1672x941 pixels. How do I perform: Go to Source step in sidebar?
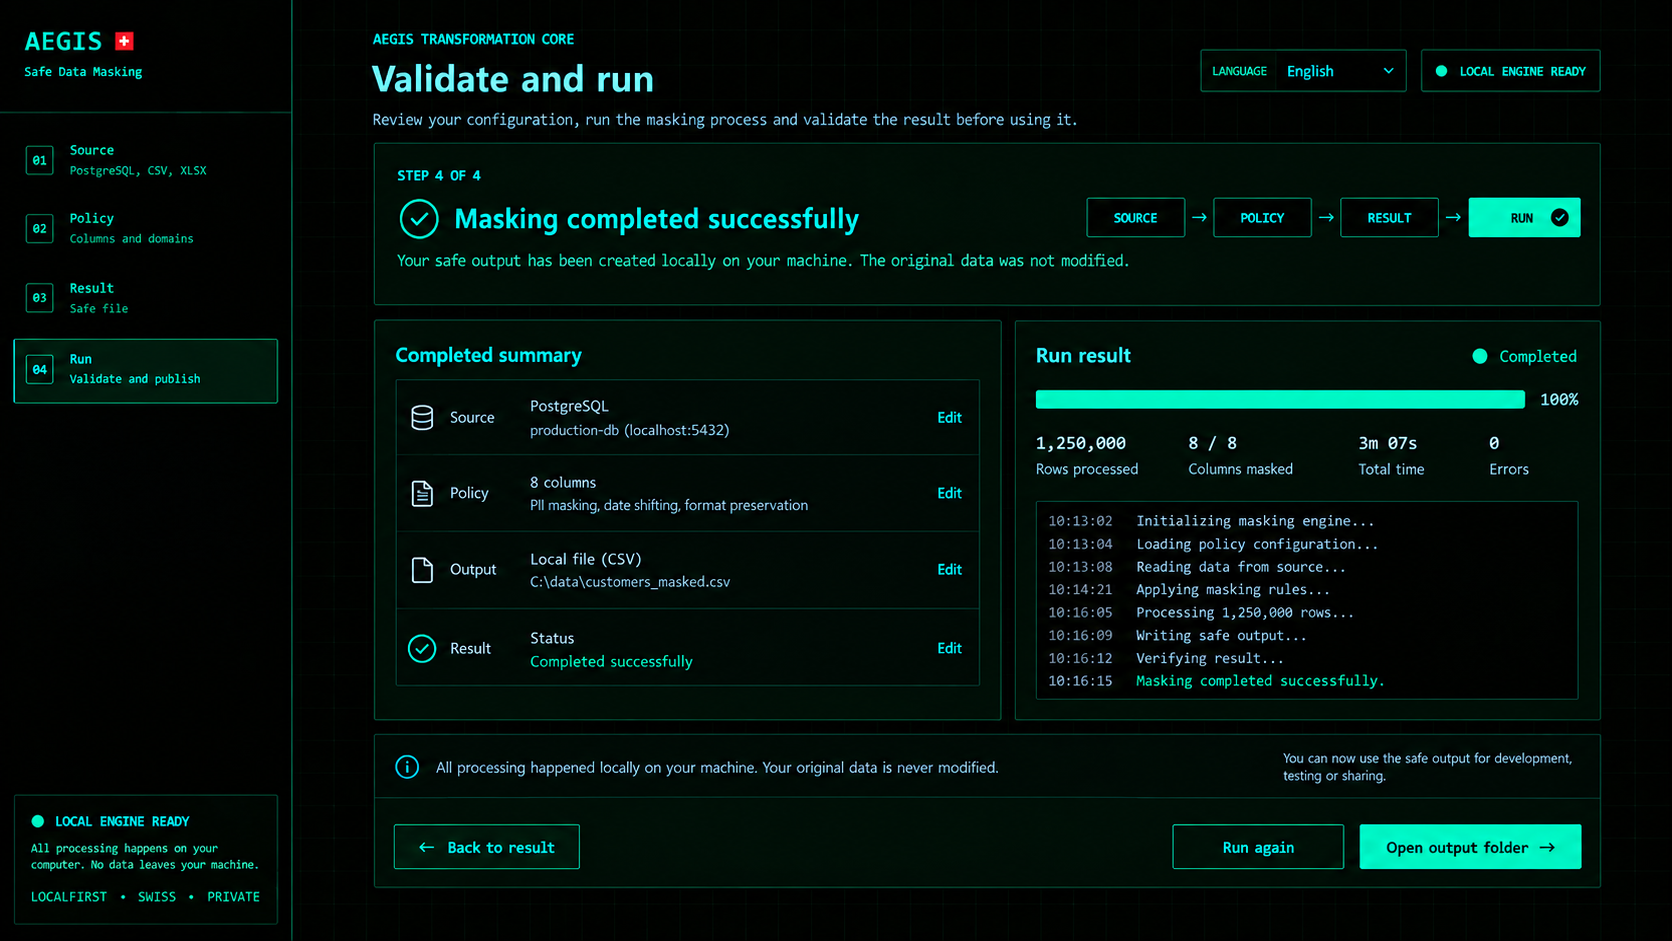tap(145, 160)
